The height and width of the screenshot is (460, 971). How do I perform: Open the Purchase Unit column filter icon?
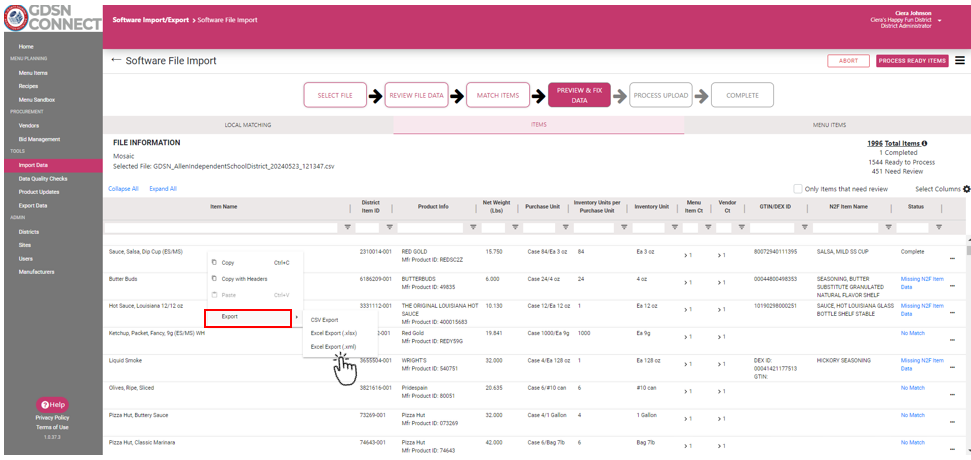[x=565, y=227]
